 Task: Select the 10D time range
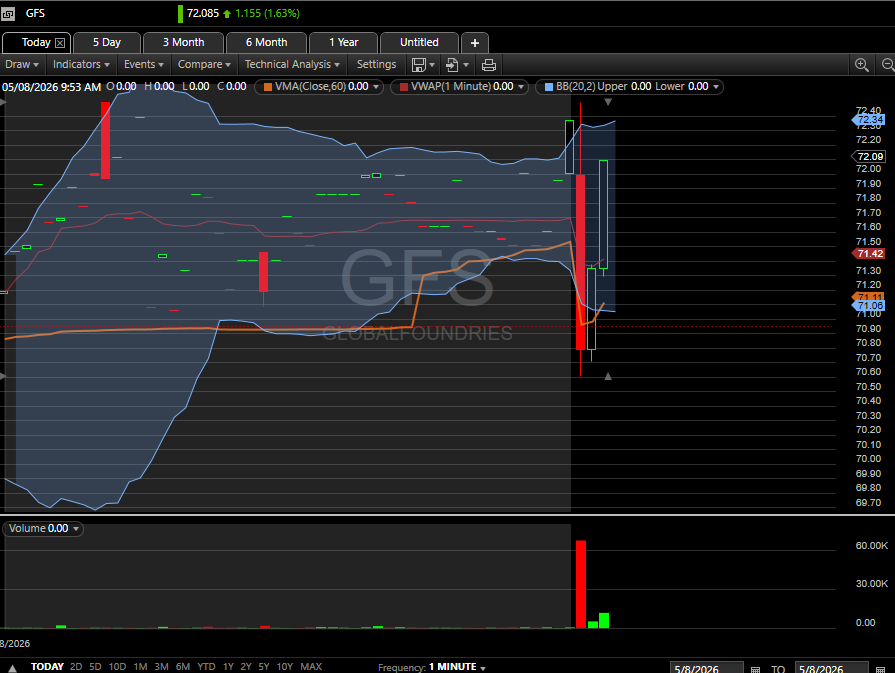[x=117, y=666]
